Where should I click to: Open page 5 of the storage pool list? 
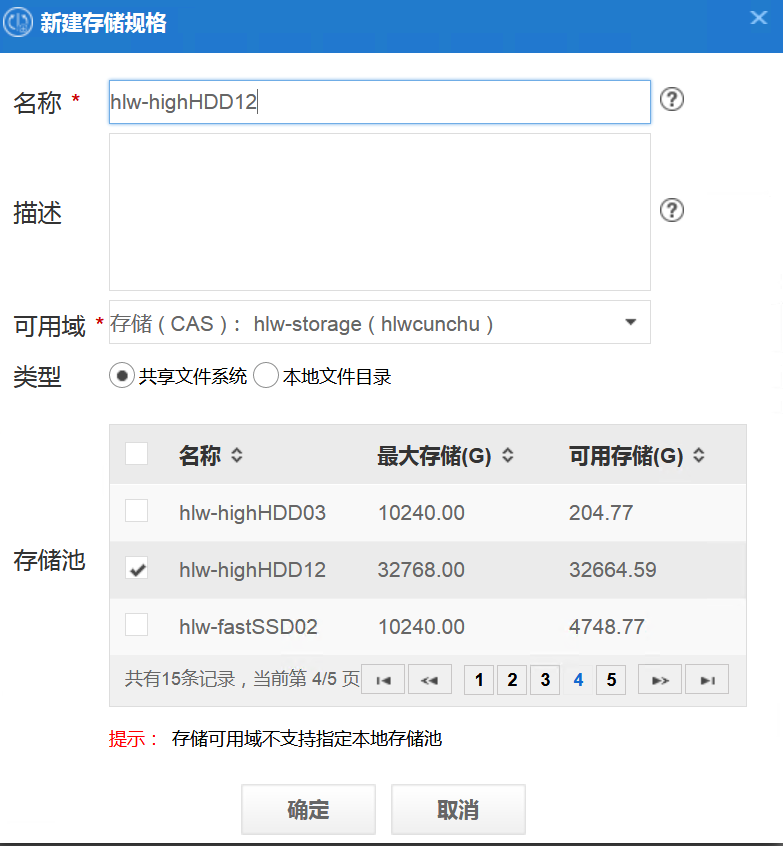click(611, 680)
